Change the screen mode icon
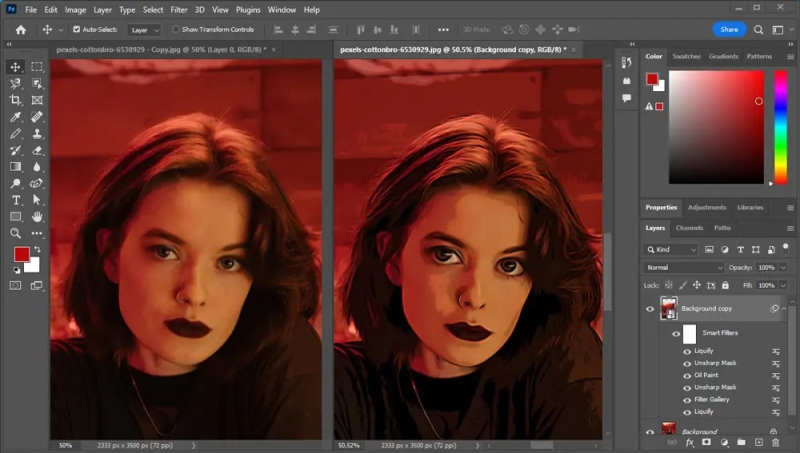The height and width of the screenshot is (453, 800). (x=37, y=286)
